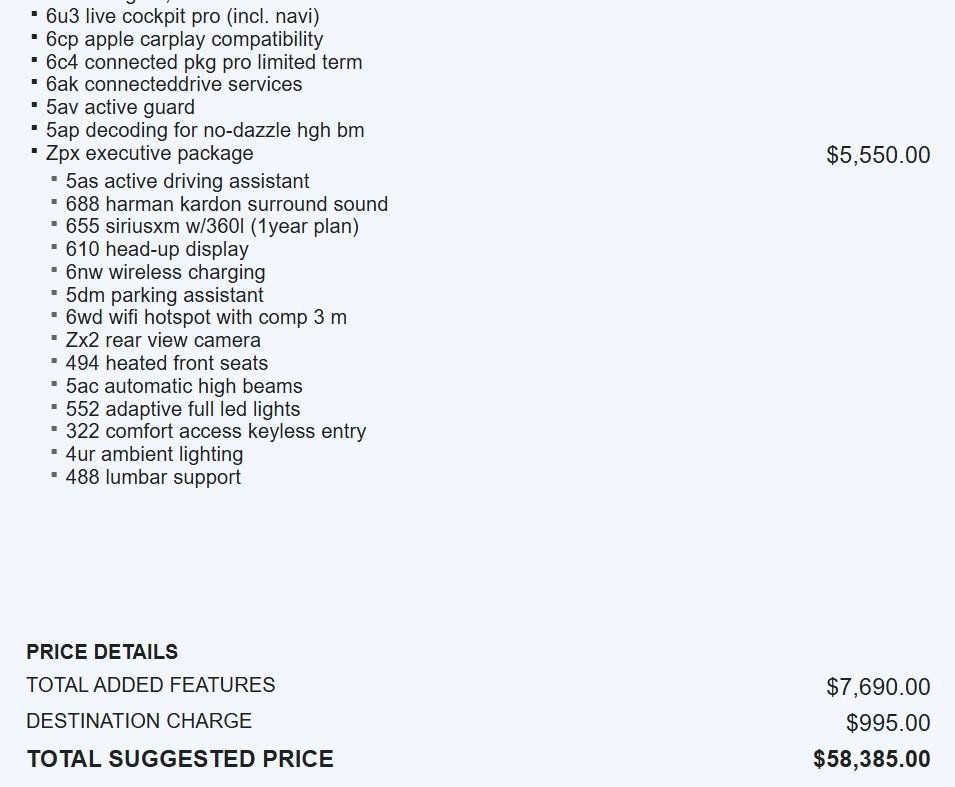Viewport: 955px width, 787px height.
Task: Select the 5av active guard entry
Action: click(120, 107)
